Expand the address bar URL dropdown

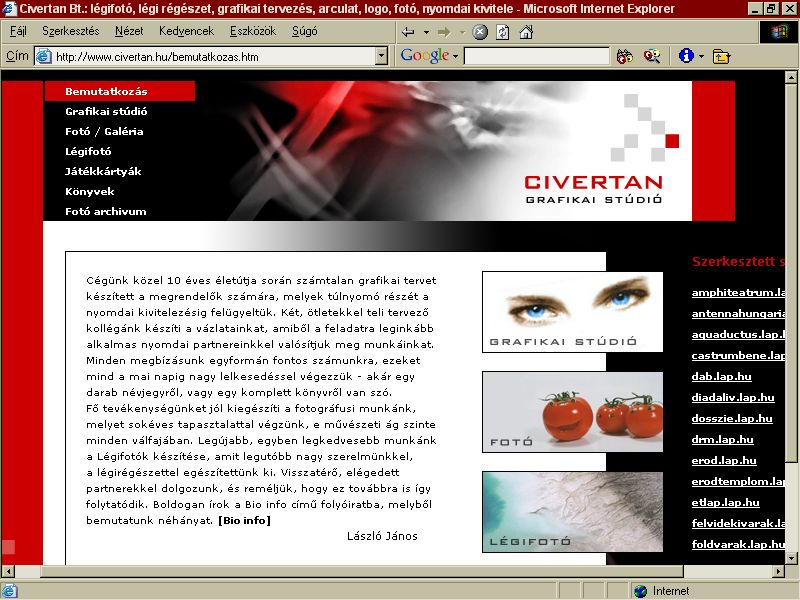click(381, 56)
